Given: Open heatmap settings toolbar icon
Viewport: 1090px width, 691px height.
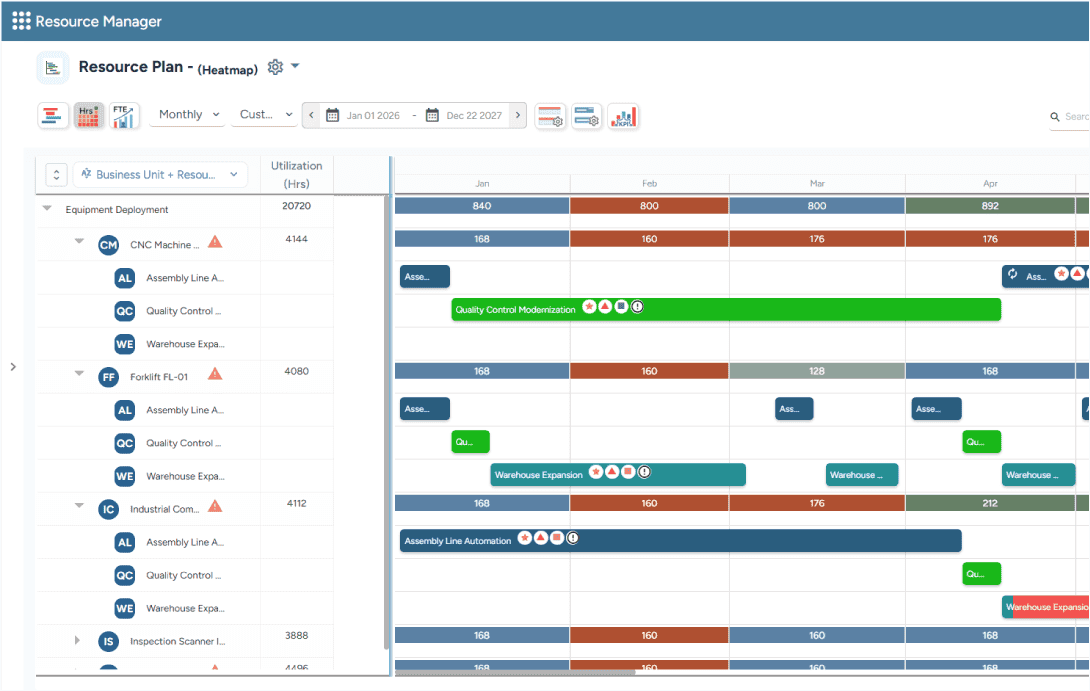Looking at the screenshot, I should click(x=550, y=115).
